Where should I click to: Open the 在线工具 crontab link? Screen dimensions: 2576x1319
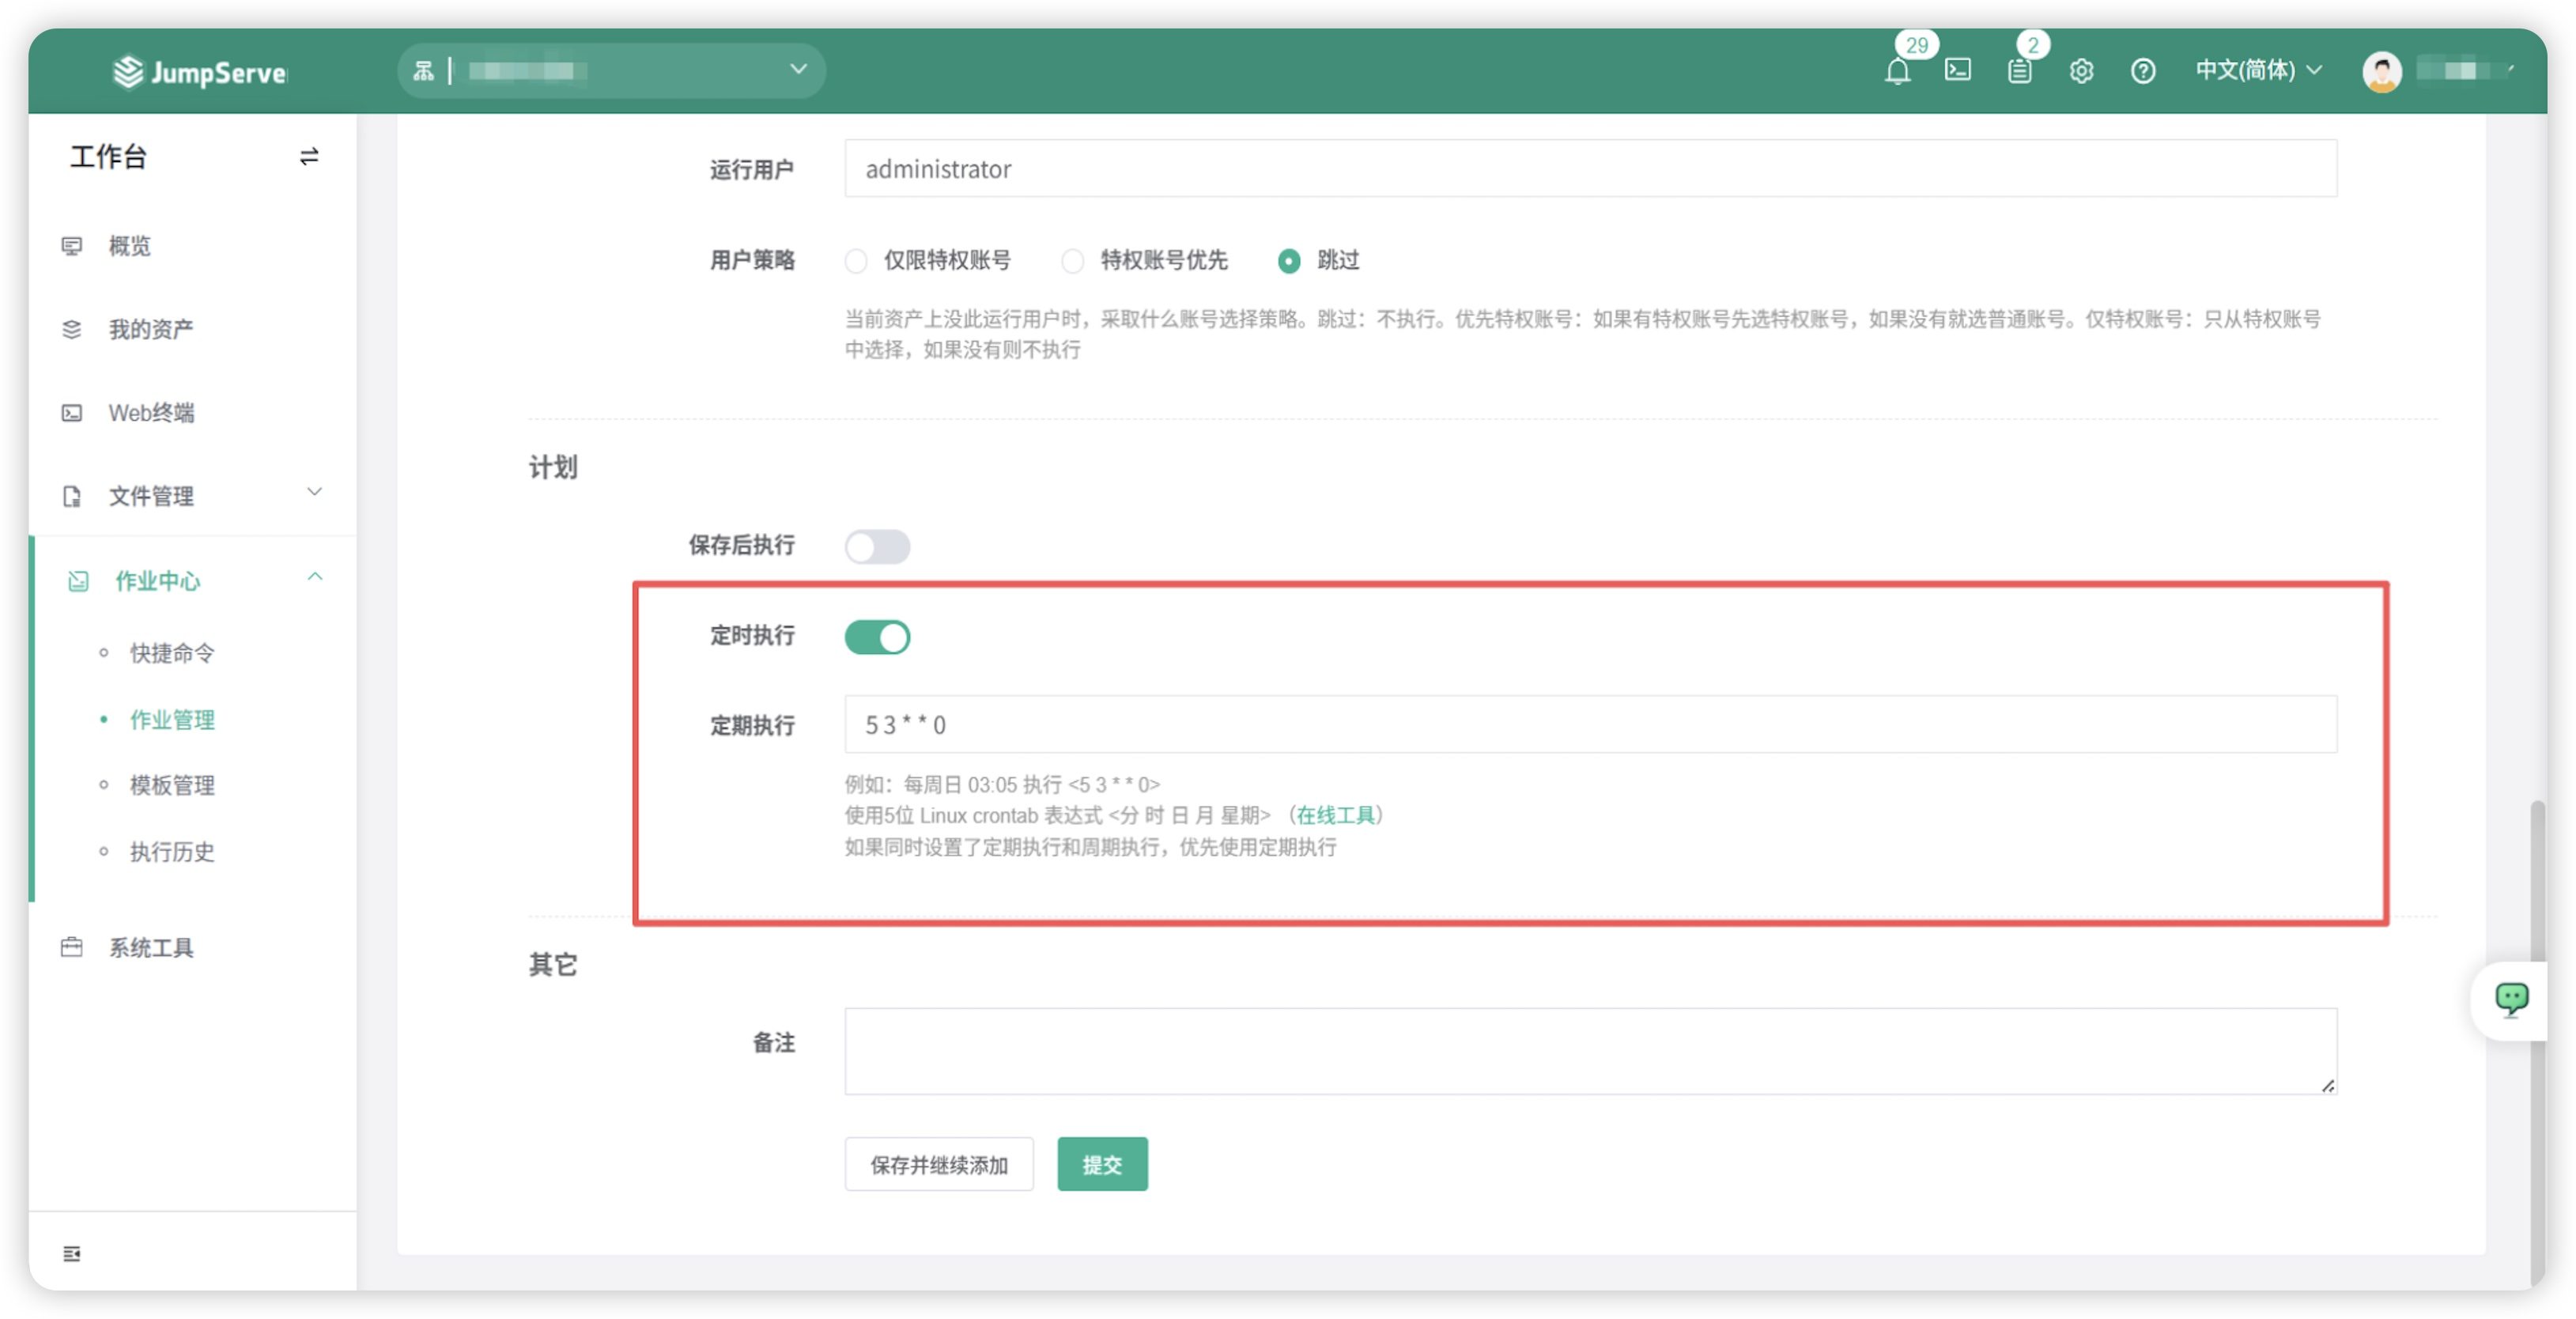(x=1335, y=815)
